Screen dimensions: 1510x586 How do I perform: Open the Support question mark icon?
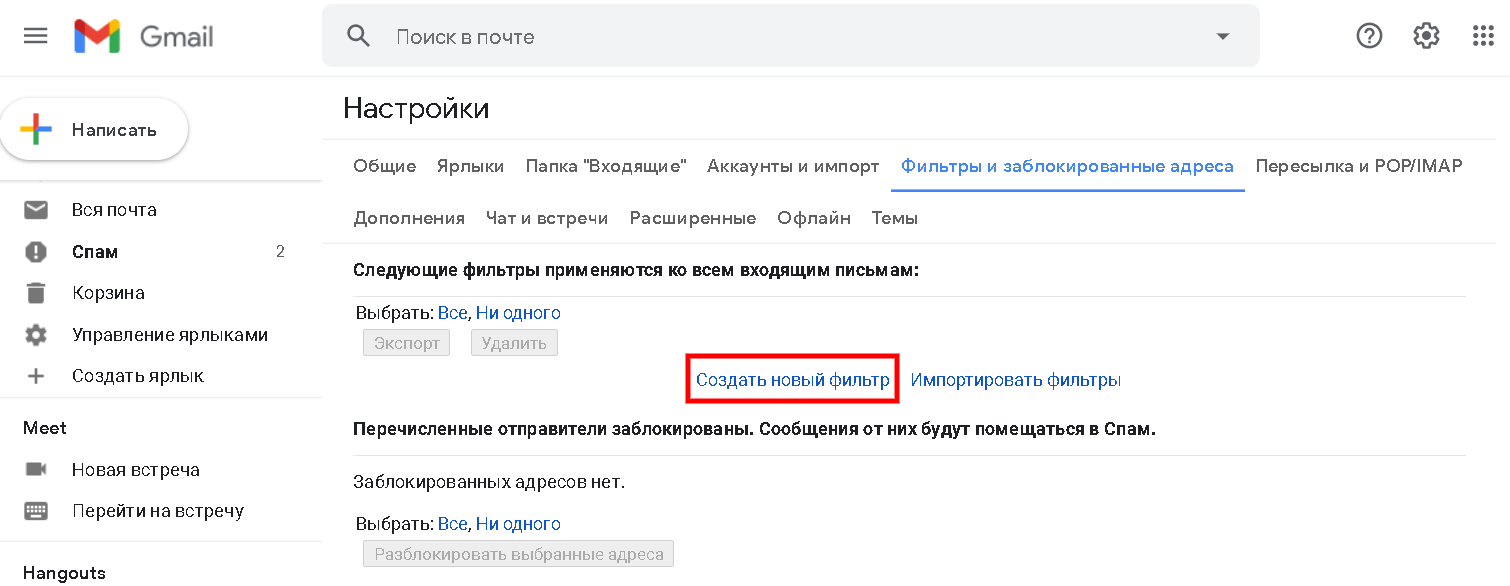tap(1368, 36)
